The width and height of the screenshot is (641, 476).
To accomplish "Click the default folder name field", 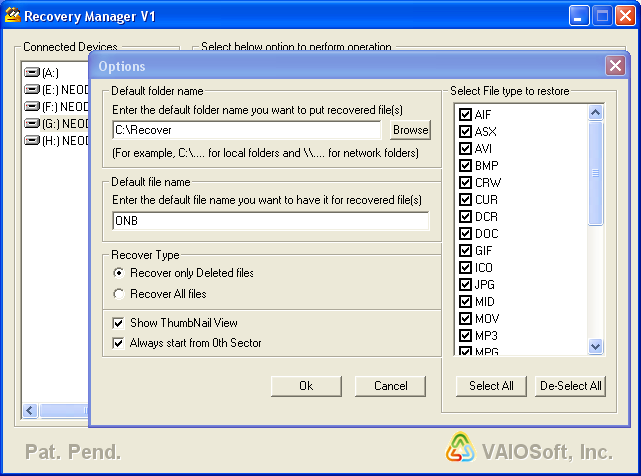I will pos(247,130).
